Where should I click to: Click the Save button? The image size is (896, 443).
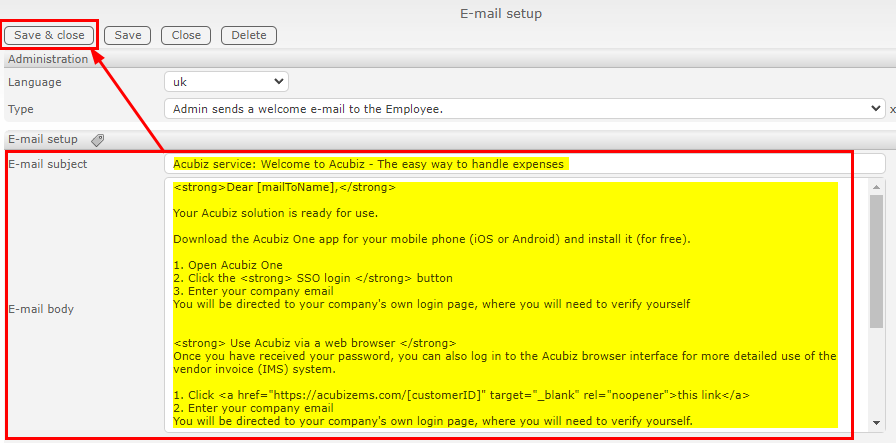(x=127, y=35)
